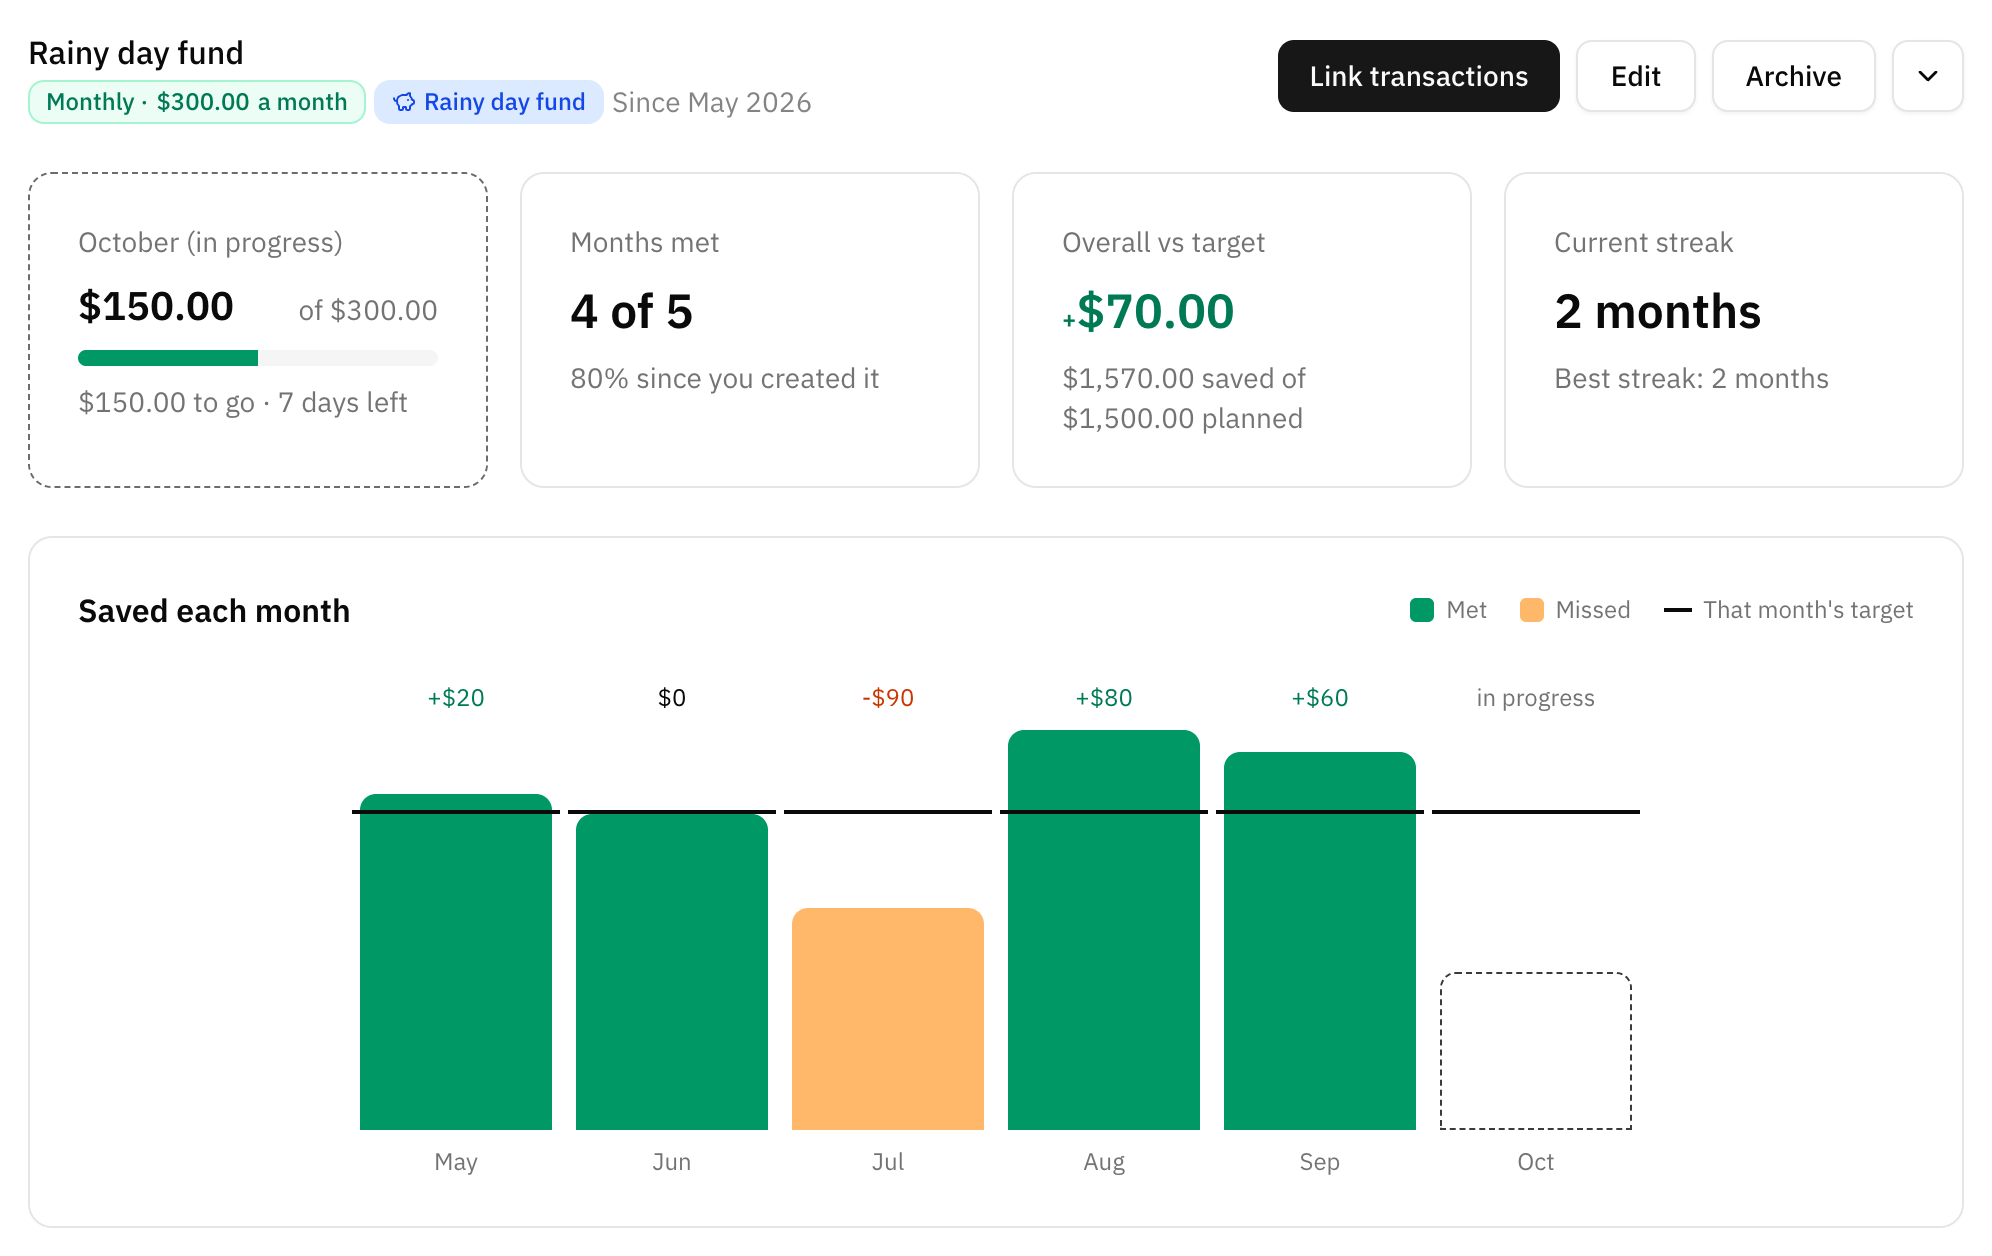Click the October progress bar
1992x1256 pixels.
pos(258,358)
